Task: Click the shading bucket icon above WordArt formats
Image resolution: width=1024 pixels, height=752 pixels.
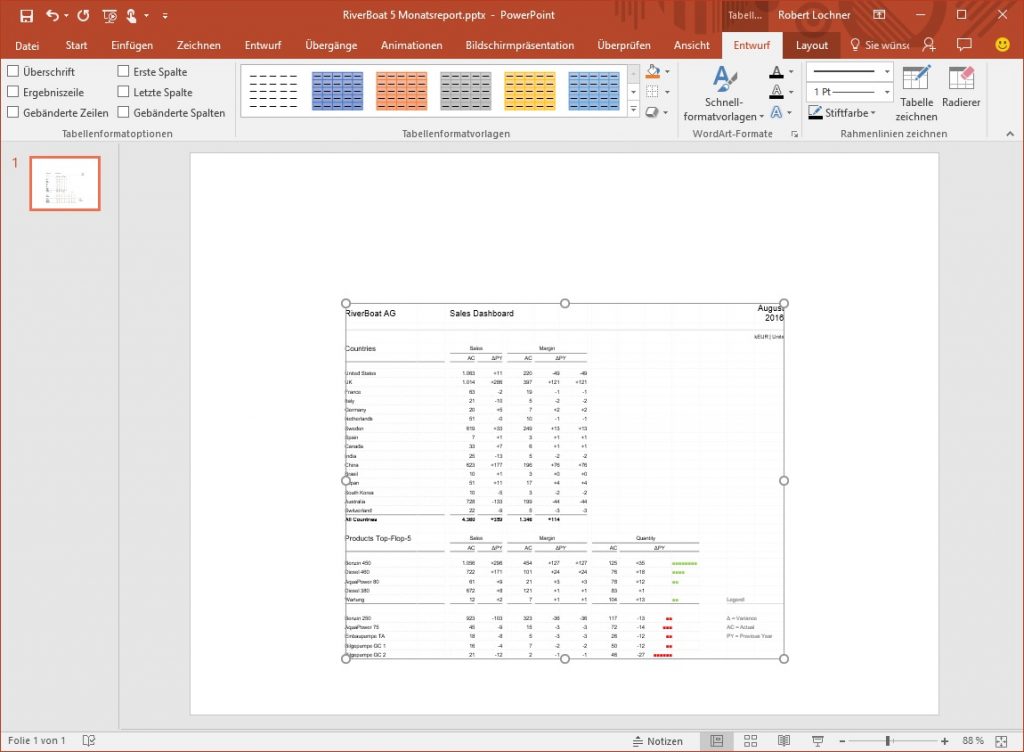Action: point(654,71)
